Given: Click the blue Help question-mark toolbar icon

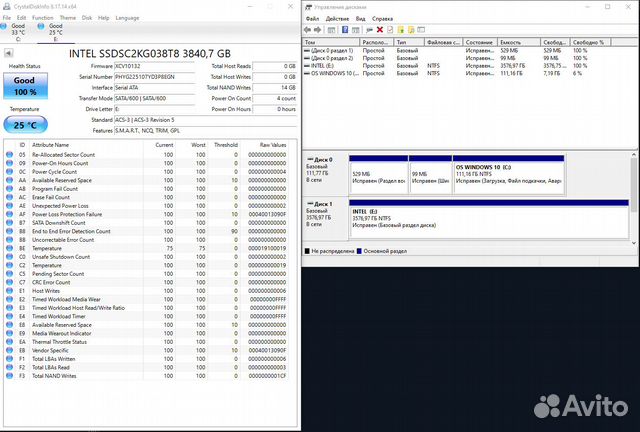Looking at the screenshot, I should click(345, 30).
